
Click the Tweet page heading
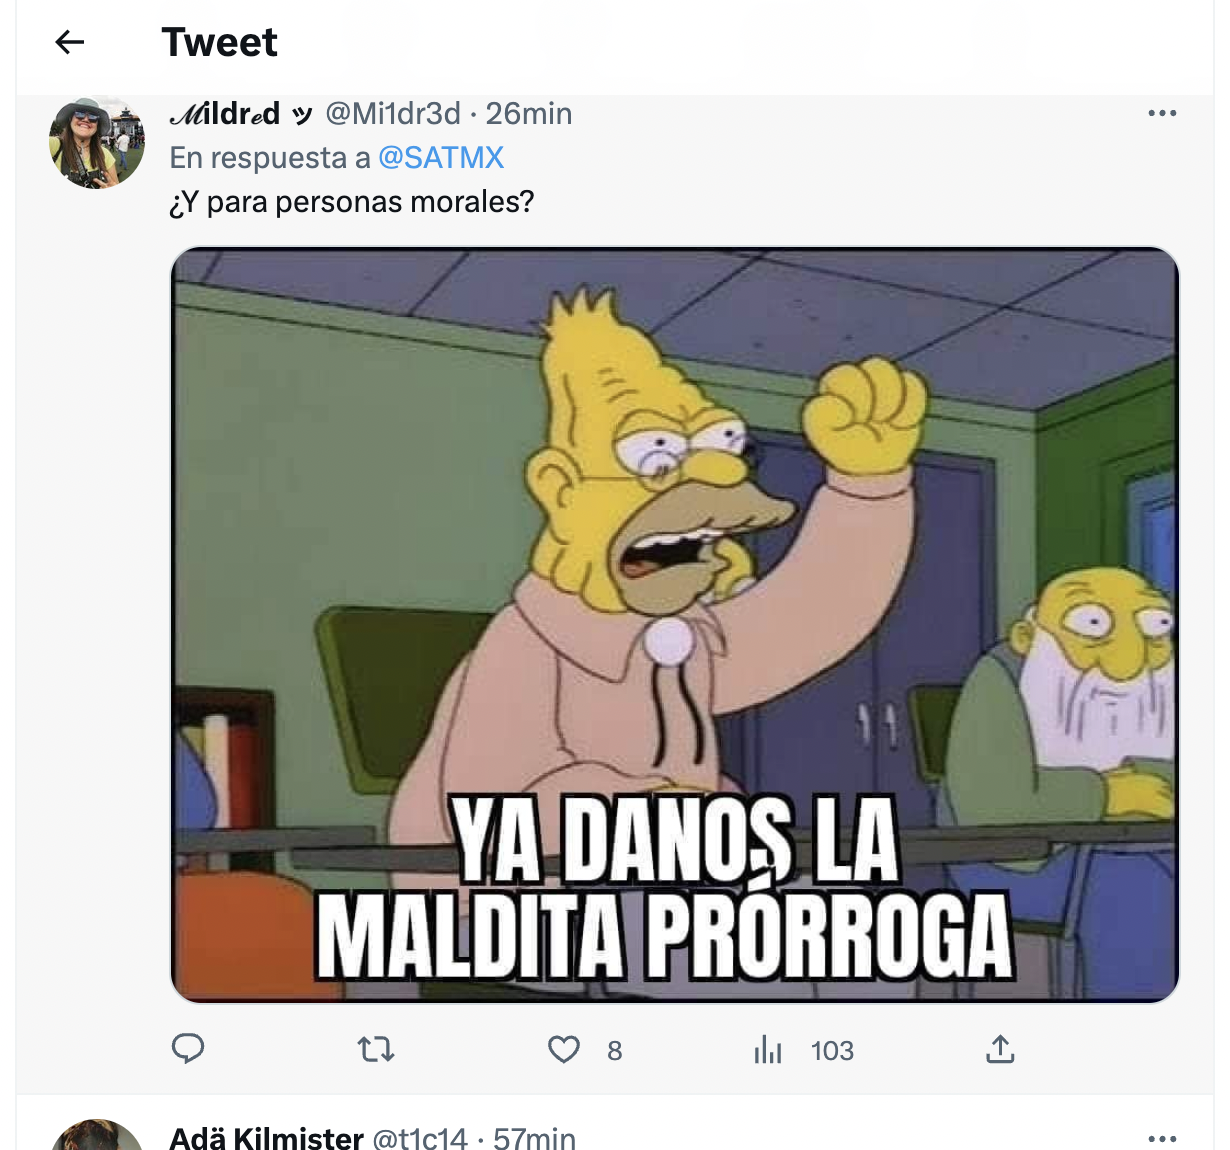coord(220,42)
